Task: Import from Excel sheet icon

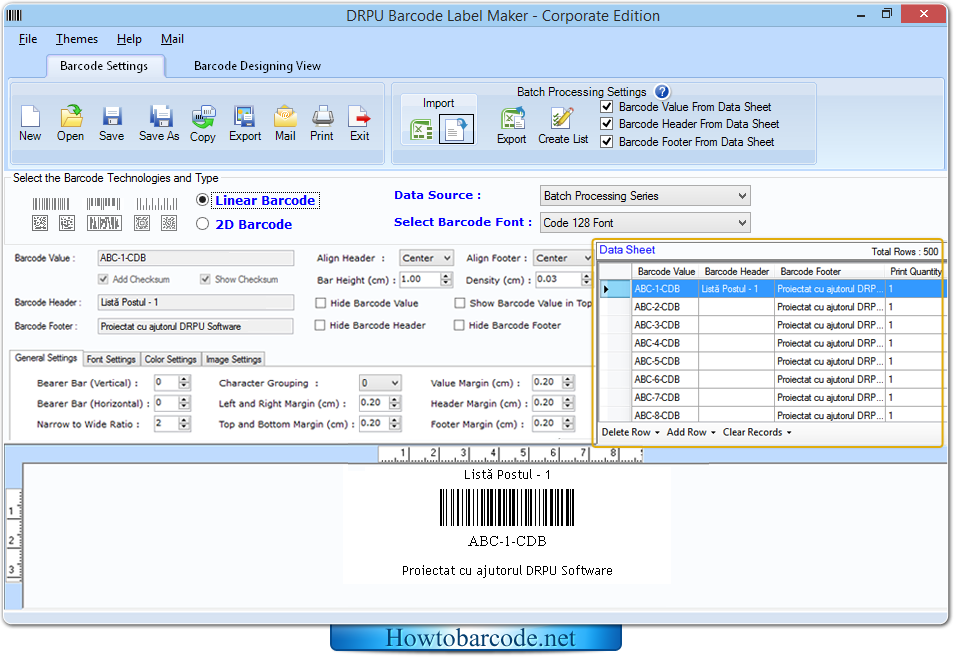Action: coord(421,130)
